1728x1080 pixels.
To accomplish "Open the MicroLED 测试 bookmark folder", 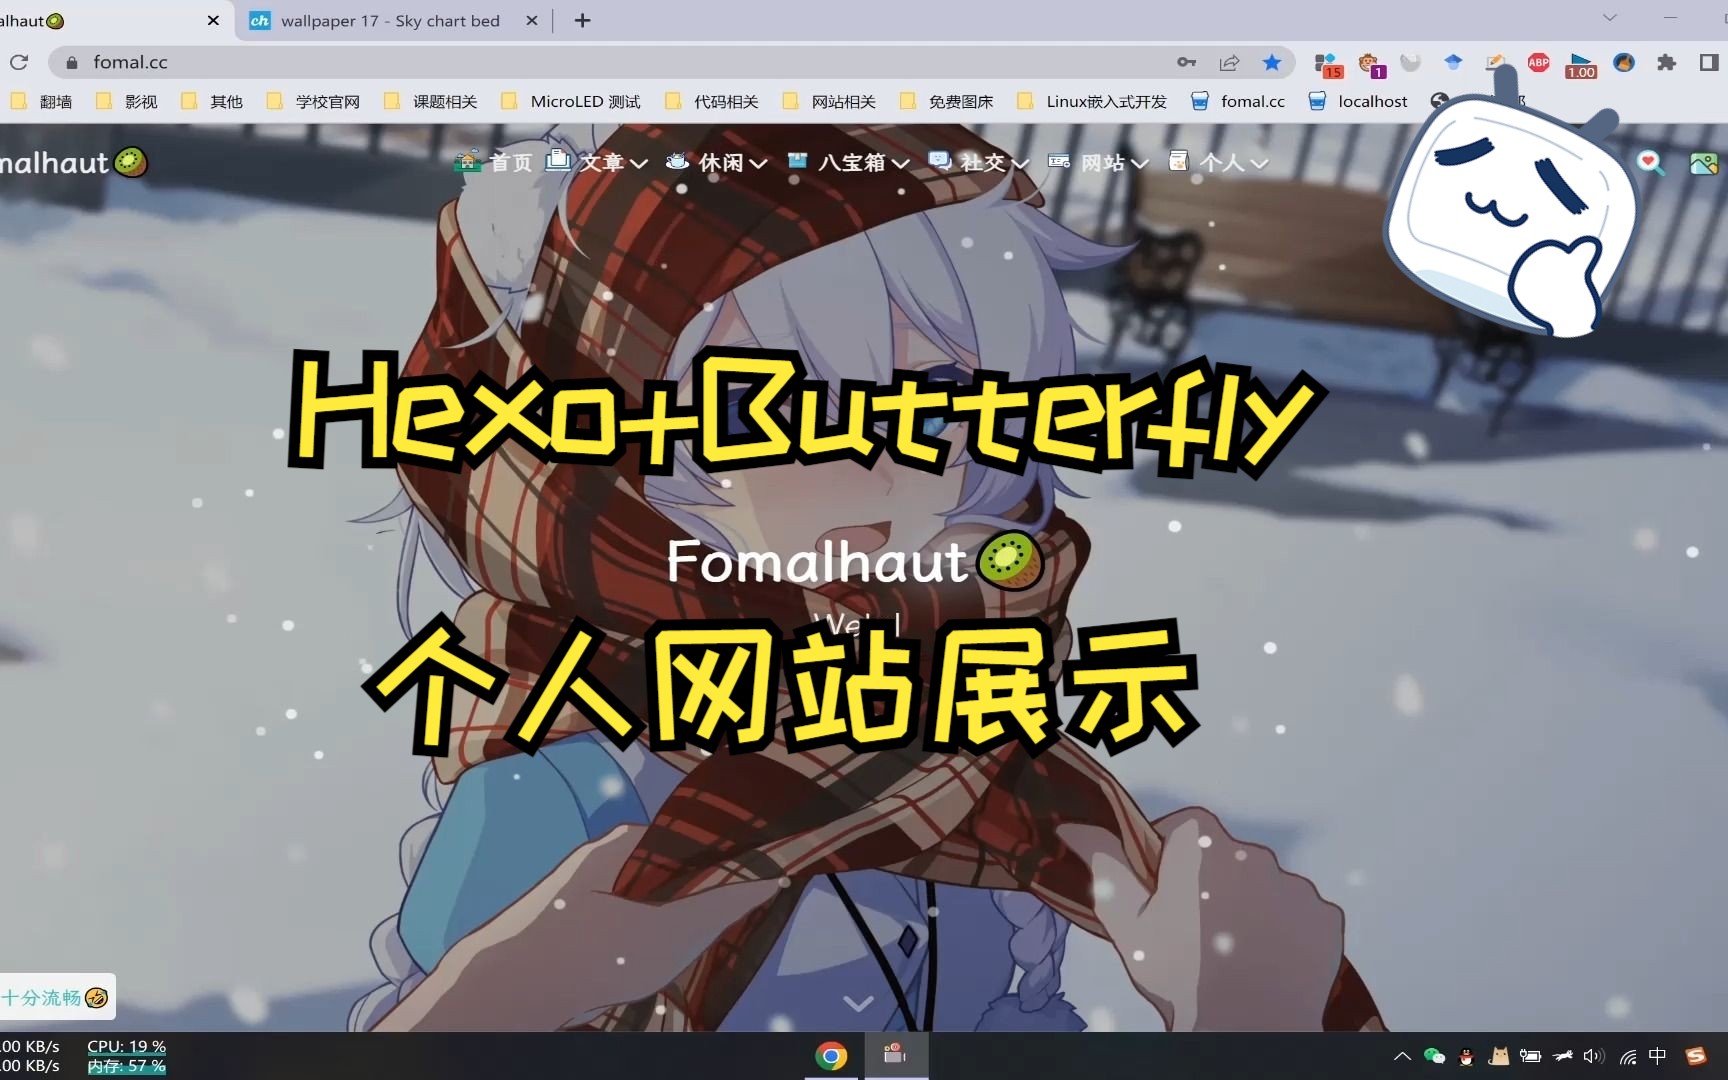I will click(x=571, y=101).
